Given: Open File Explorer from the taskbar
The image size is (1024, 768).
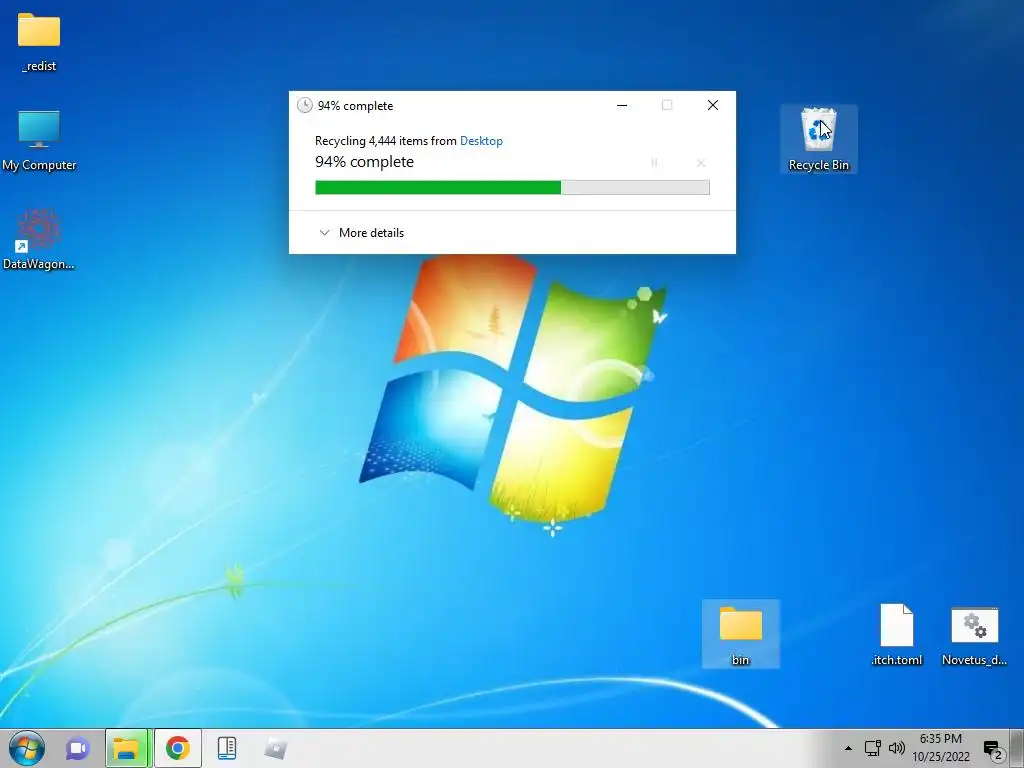Looking at the screenshot, I should click(127, 748).
